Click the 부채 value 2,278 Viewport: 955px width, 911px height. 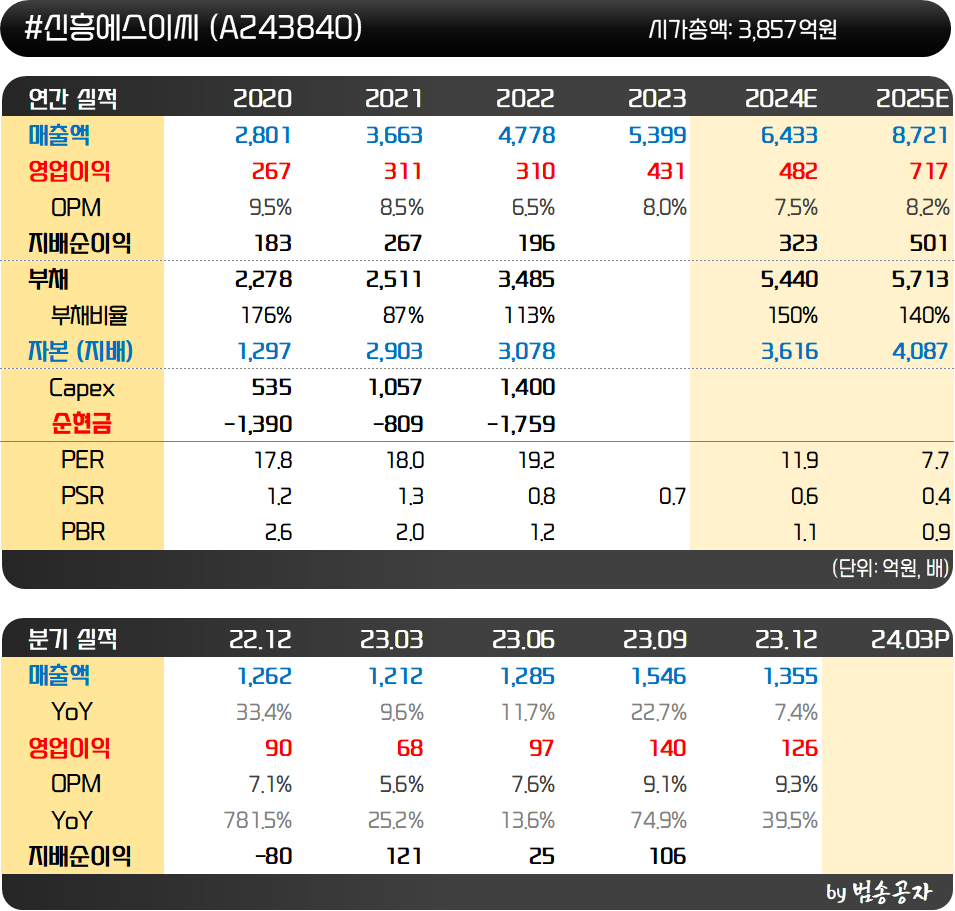tap(263, 280)
